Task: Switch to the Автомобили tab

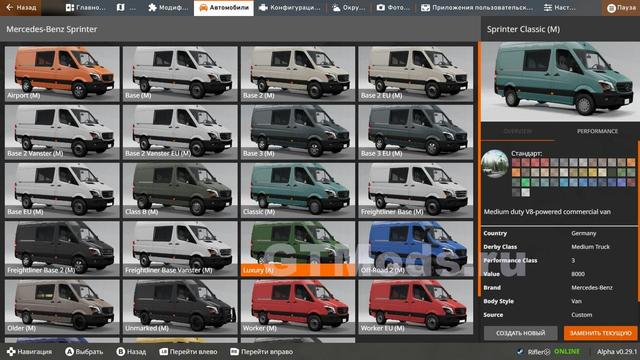Action: 224,8
